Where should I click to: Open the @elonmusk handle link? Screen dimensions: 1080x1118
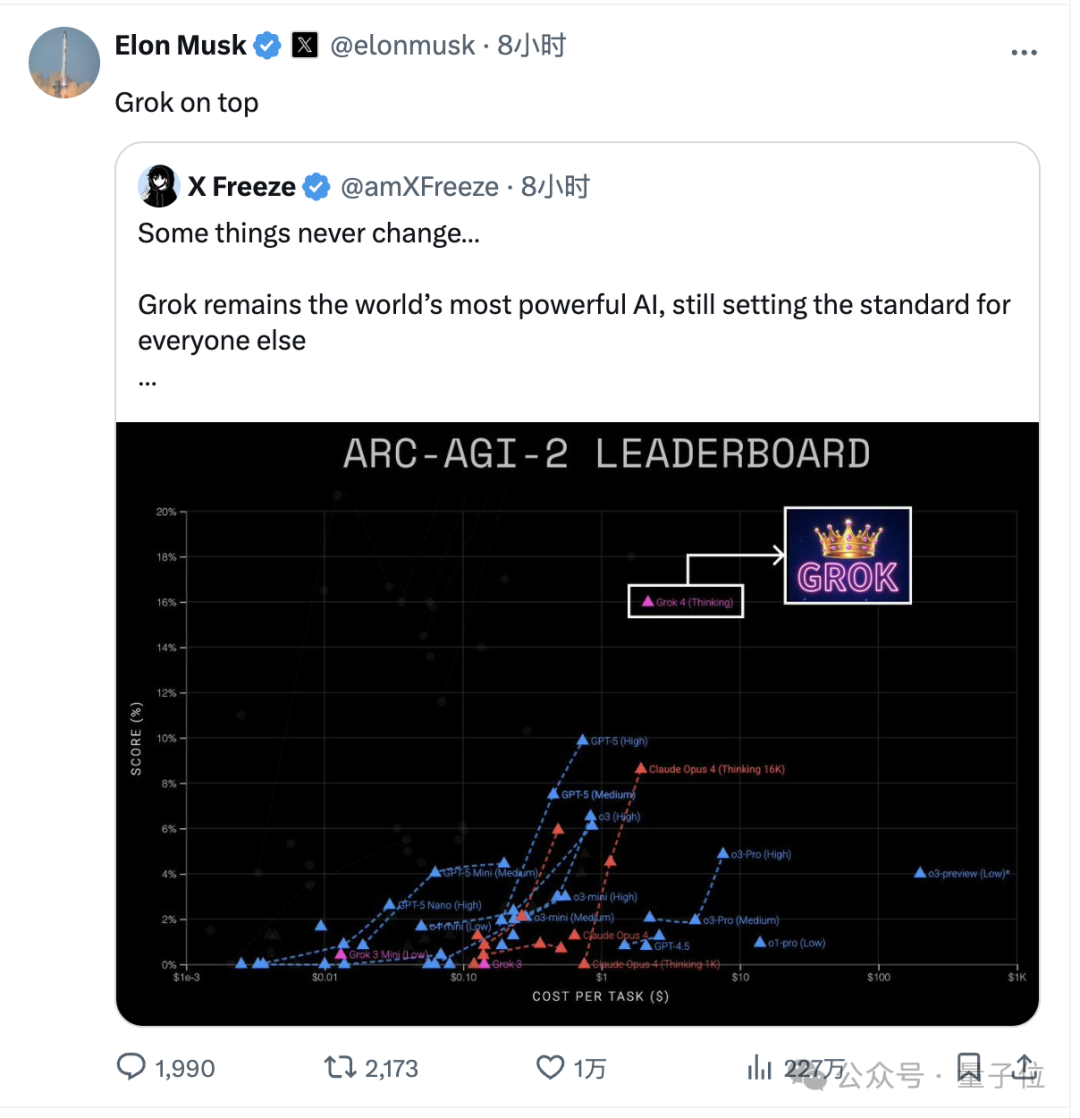(x=401, y=46)
